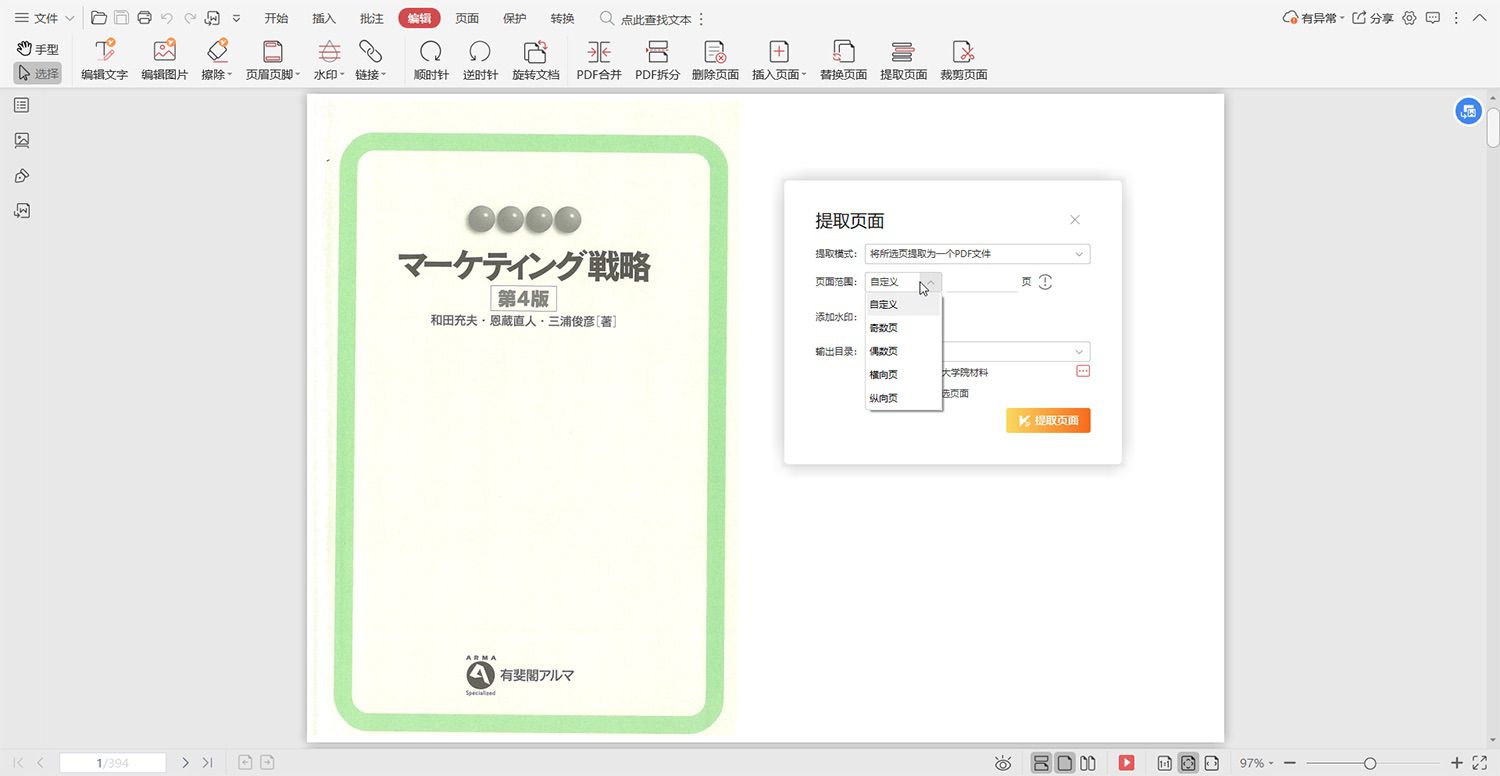The height and width of the screenshot is (776, 1500).
Task: Switch to the 批注 tab
Action: coord(371,18)
